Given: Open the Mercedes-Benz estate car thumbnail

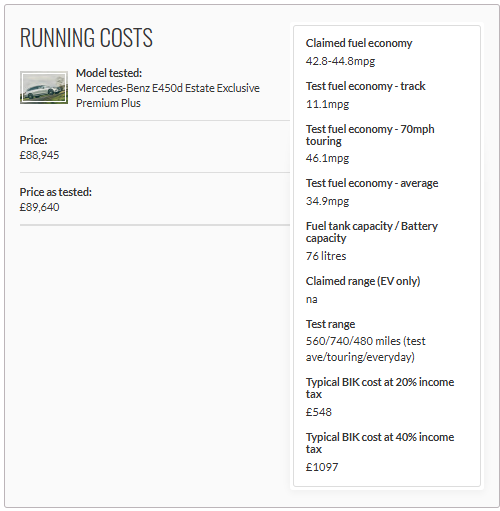Looking at the screenshot, I should pyautogui.click(x=44, y=88).
